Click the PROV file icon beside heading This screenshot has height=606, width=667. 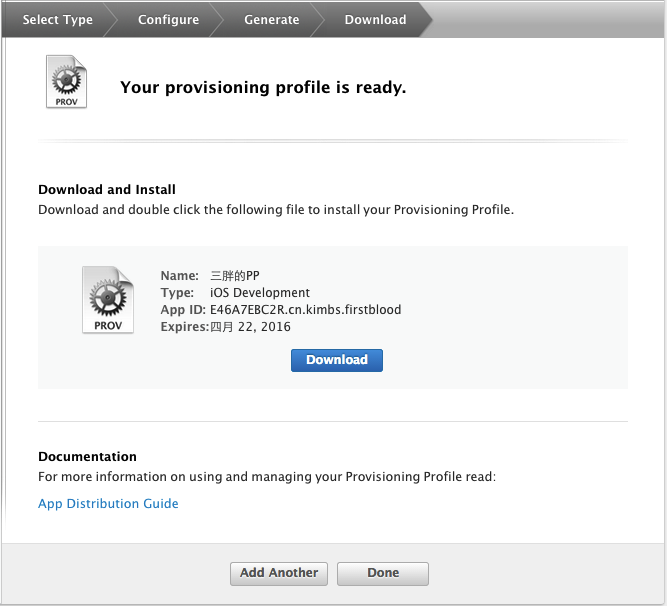coord(66,82)
